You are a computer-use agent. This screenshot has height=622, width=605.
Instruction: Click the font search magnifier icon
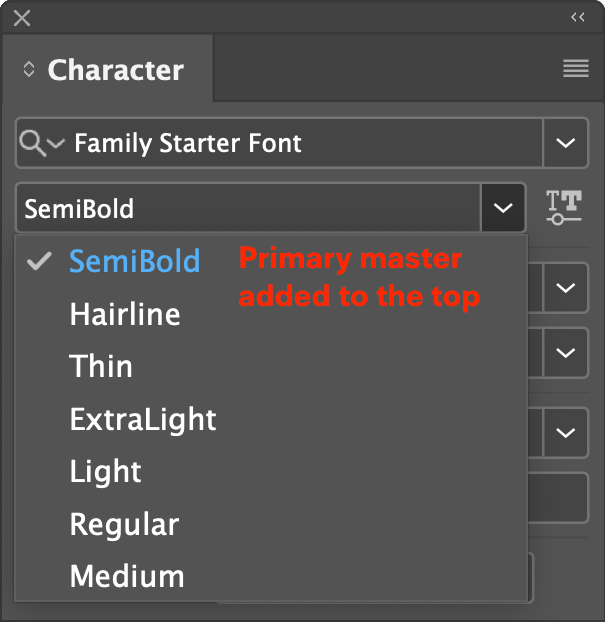tap(33, 143)
